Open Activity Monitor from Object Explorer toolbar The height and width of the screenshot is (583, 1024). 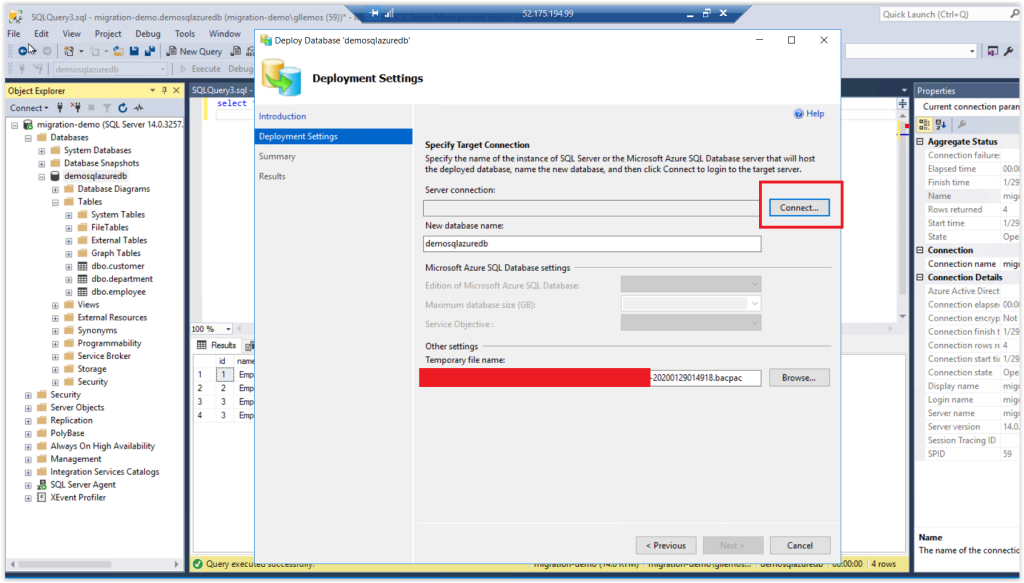pos(138,108)
